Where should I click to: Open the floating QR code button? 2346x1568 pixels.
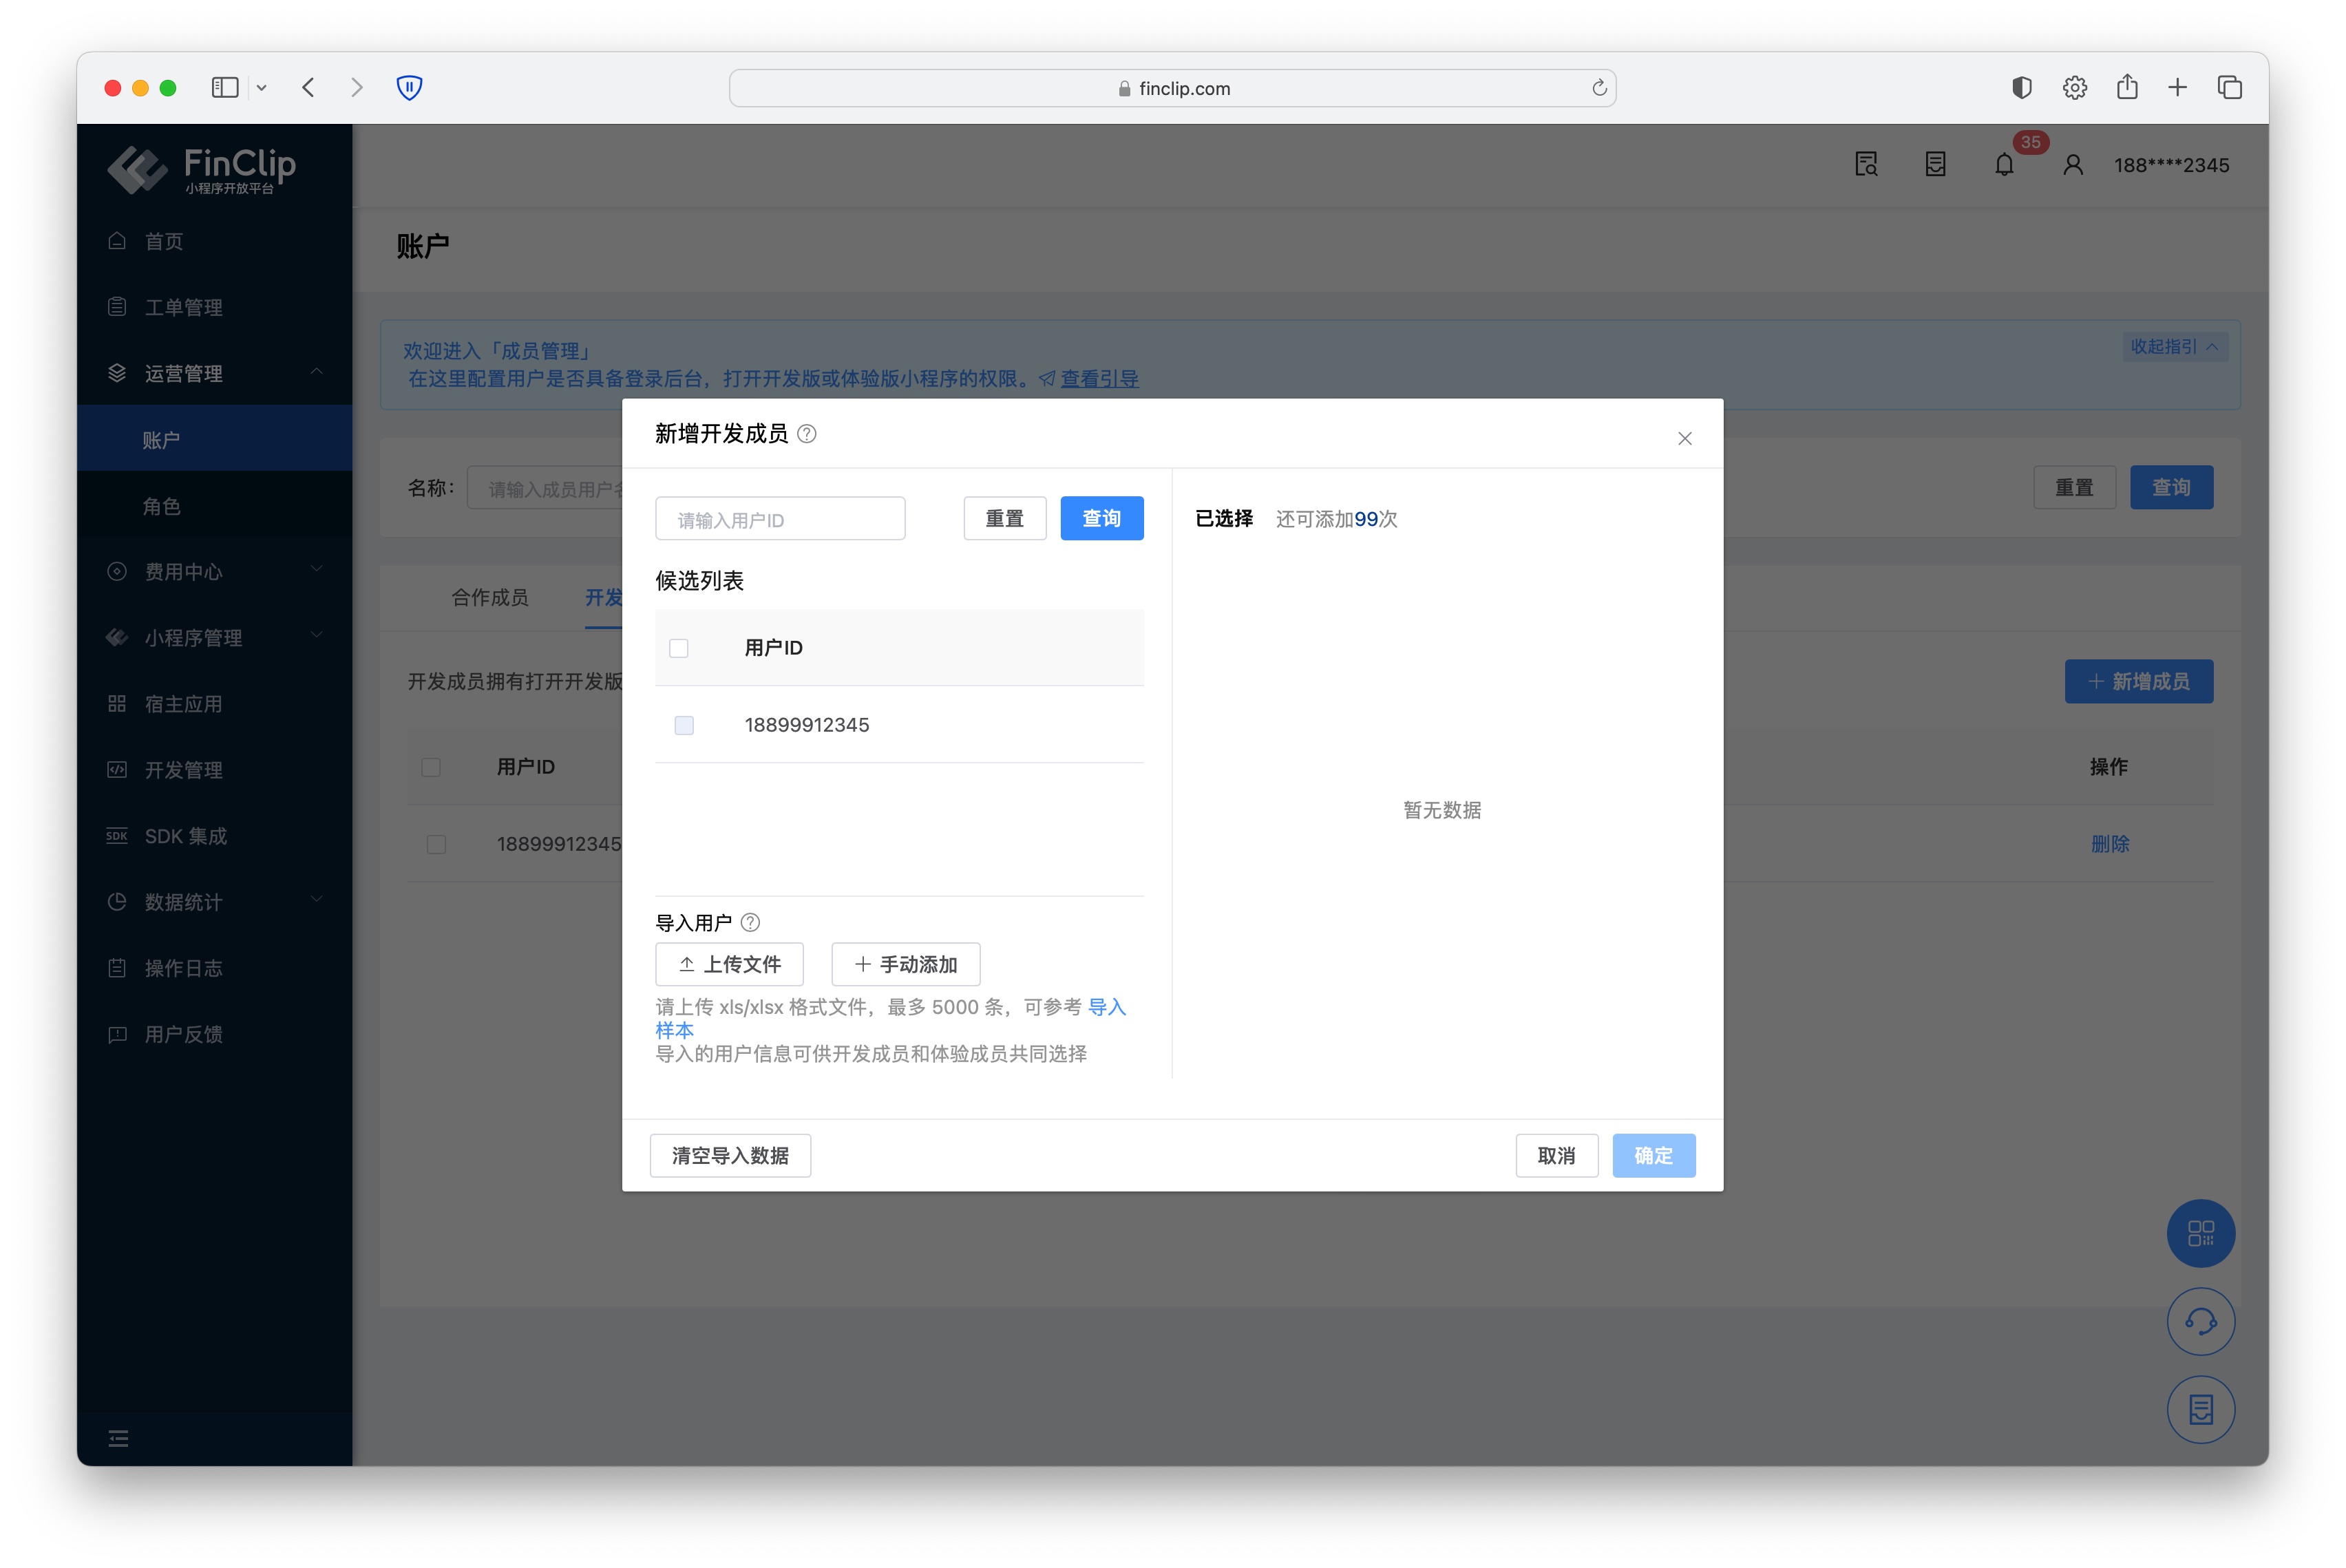point(2200,1233)
